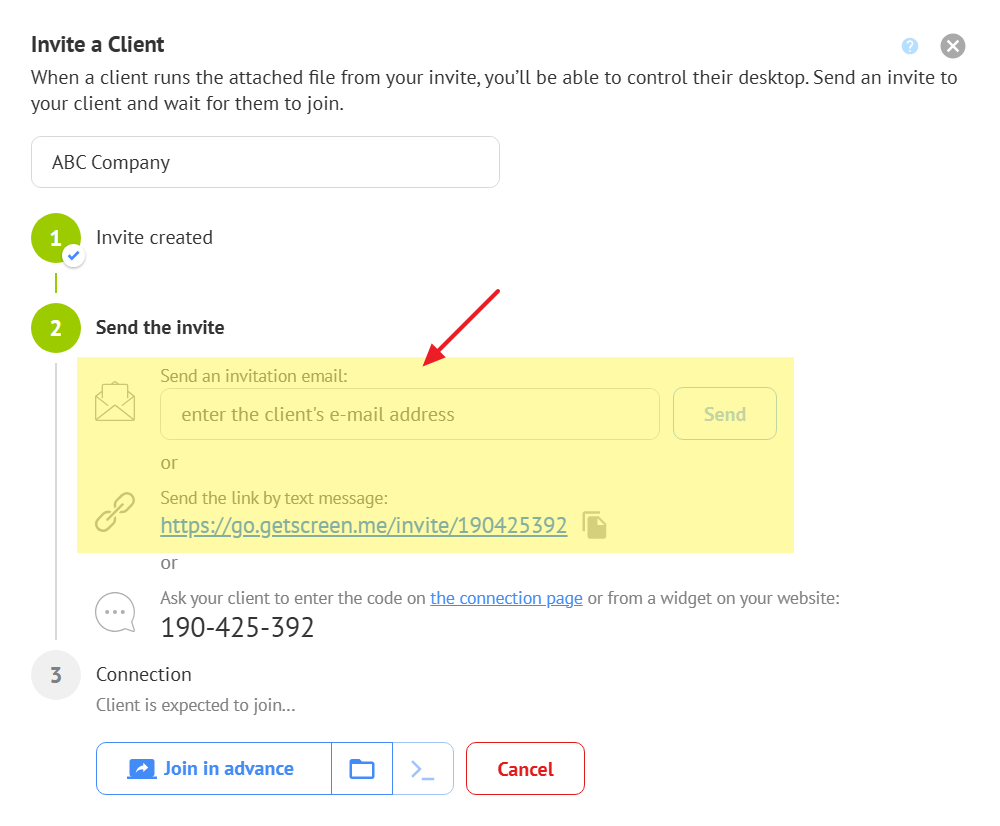Screen dimensions: 1000x826
Task: Click the ABC Company name field
Action: coord(265,162)
